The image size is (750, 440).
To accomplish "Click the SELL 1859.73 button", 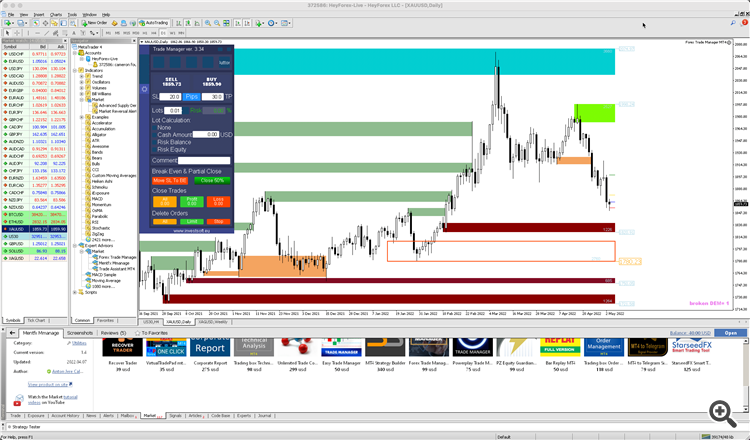I will click(x=171, y=81).
